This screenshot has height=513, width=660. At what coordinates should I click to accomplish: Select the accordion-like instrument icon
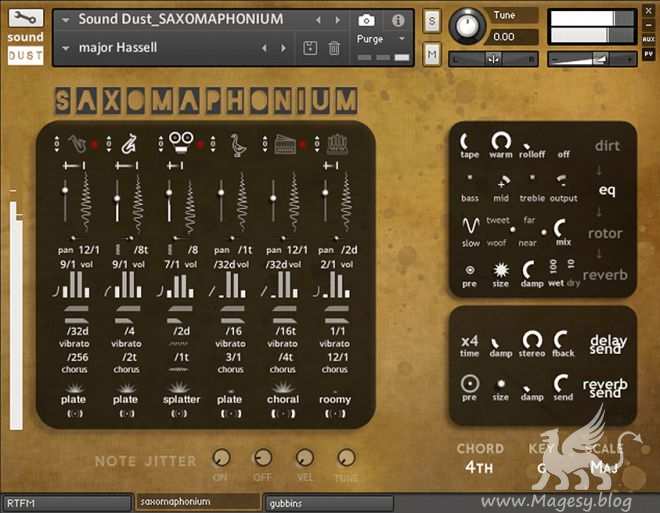tap(285, 144)
